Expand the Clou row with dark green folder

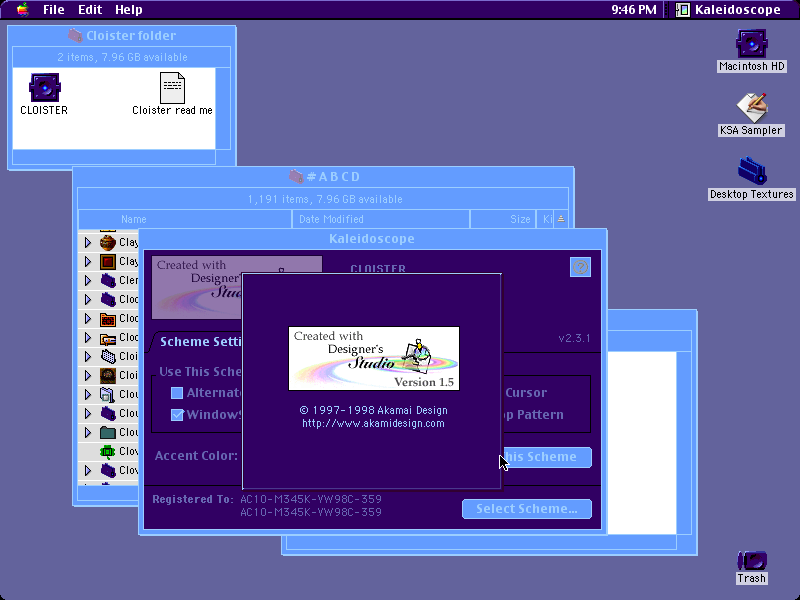point(88,433)
